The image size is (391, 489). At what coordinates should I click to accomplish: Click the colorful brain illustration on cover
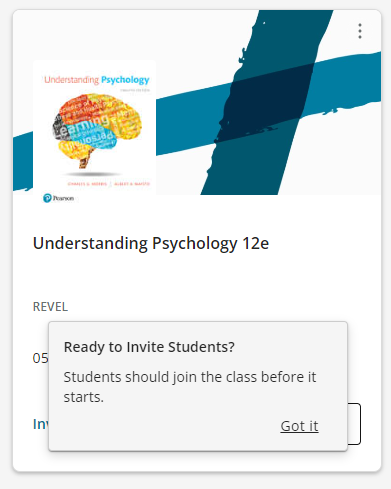pyautogui.click(x=97, y=130)
